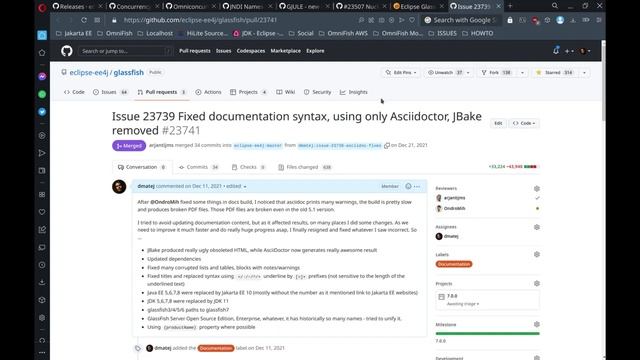Open the Jakarta EE bookmarks folder

coord(74,33)
